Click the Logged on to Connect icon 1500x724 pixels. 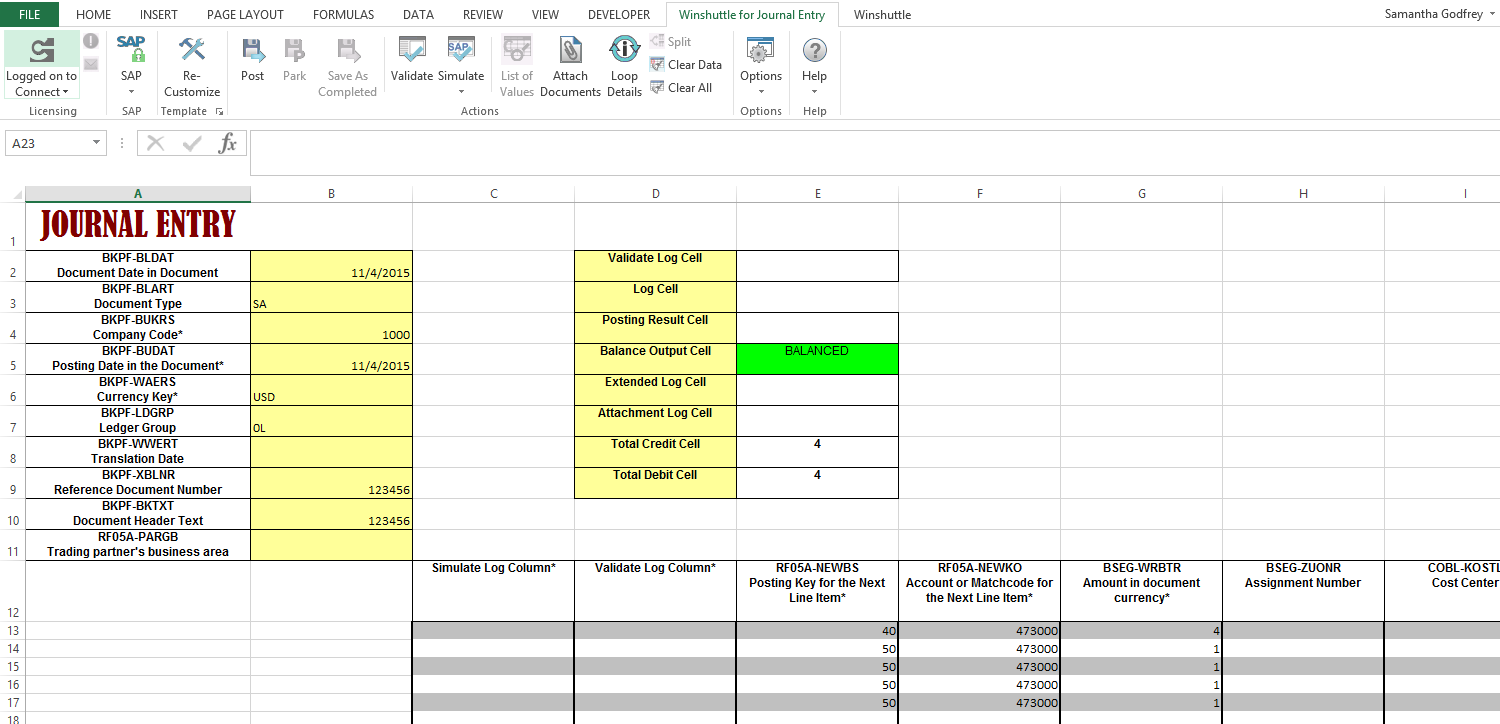point(42,50)
